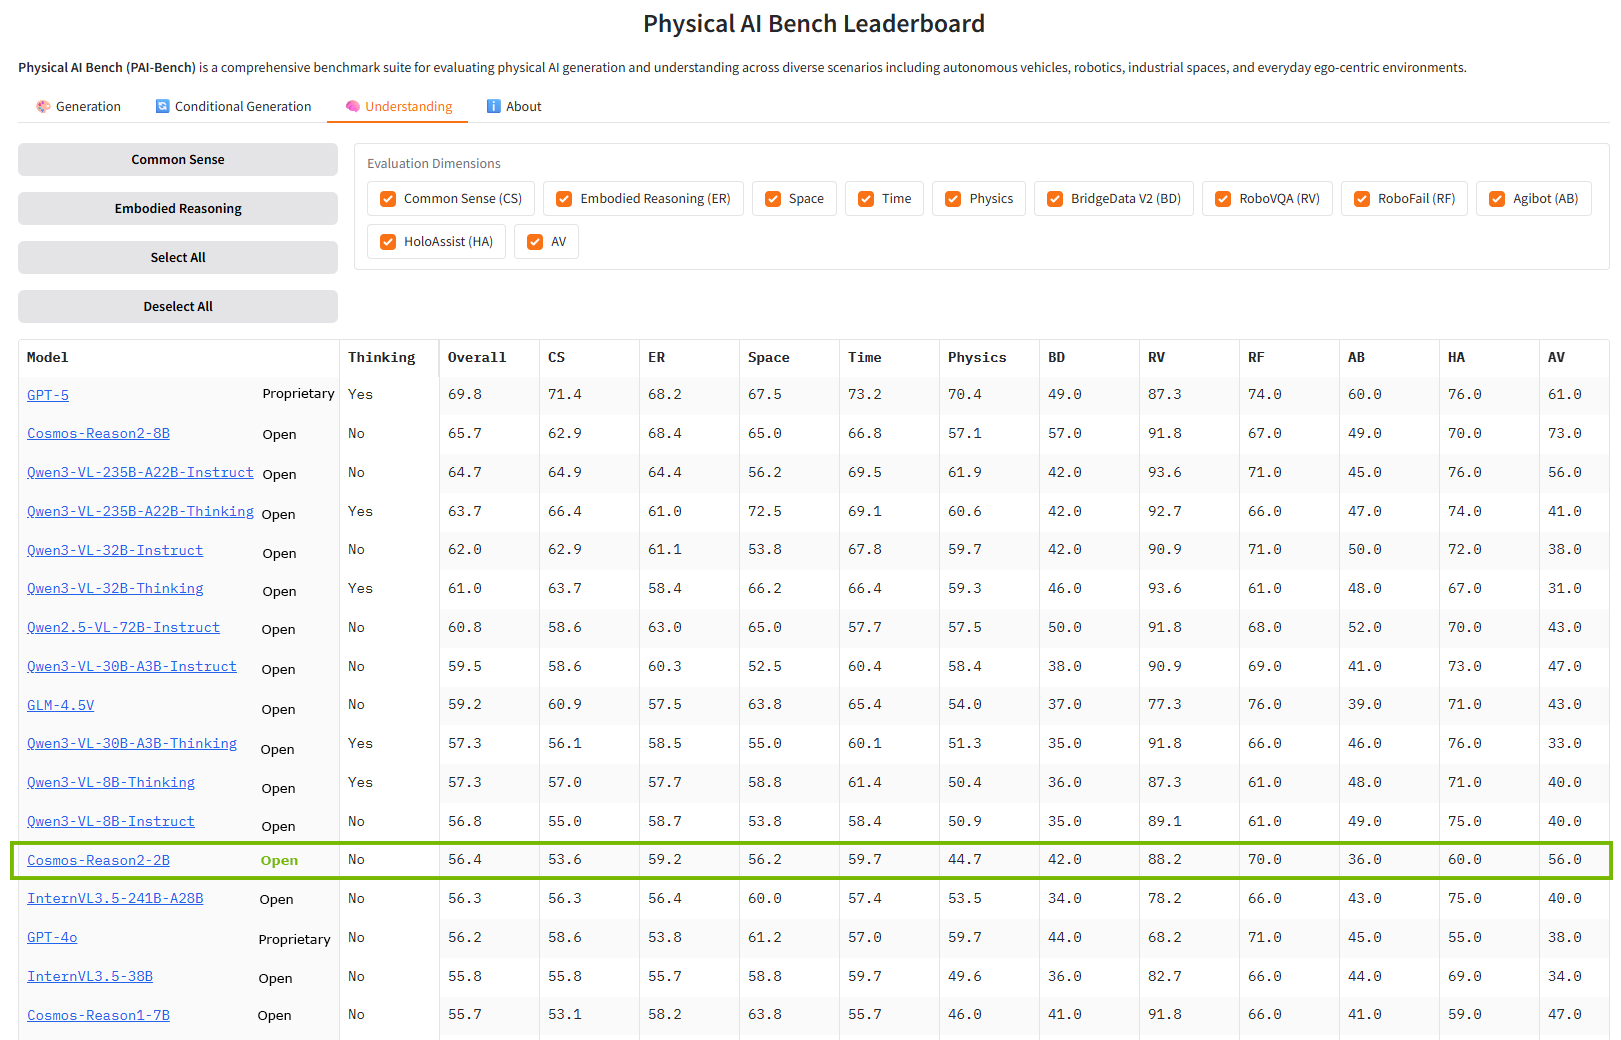Click the pink brain icon on Understanding tab
Image resolution: width=1621 pixels, height=1040 pixels.
[352, 106]
